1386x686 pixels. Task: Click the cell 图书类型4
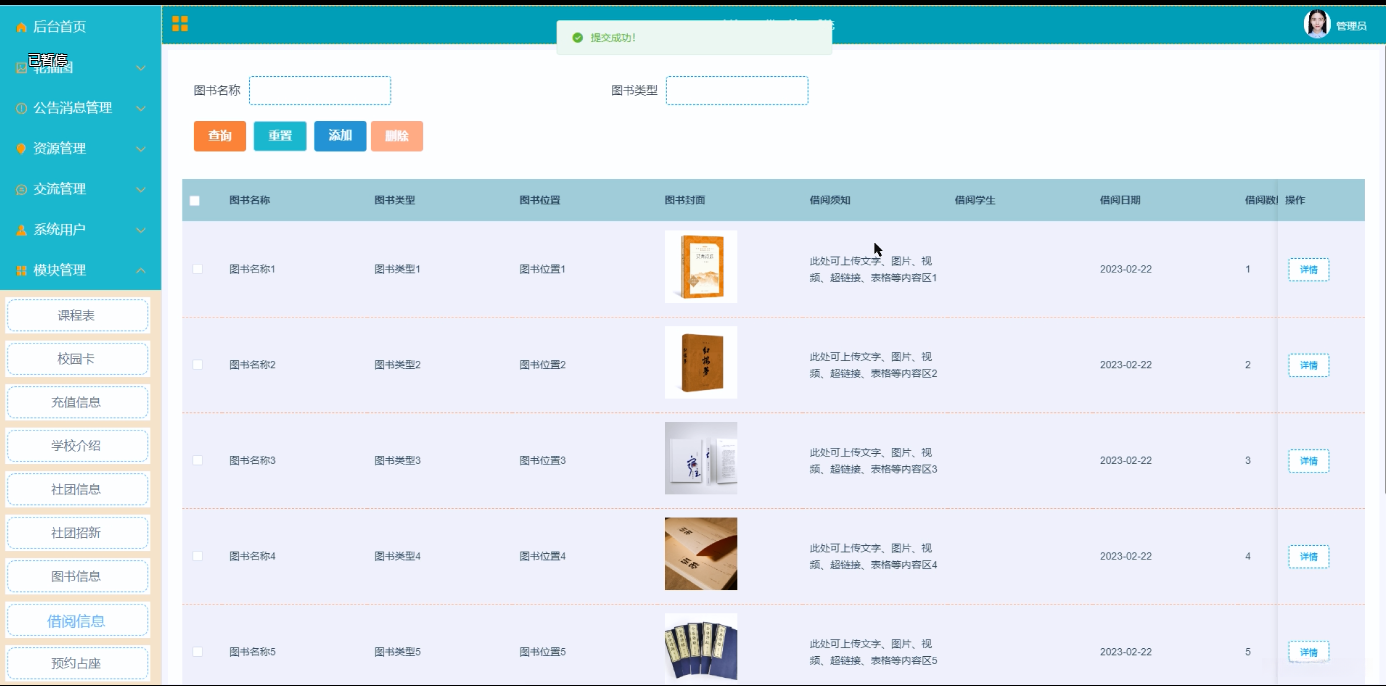click(398, 556)
